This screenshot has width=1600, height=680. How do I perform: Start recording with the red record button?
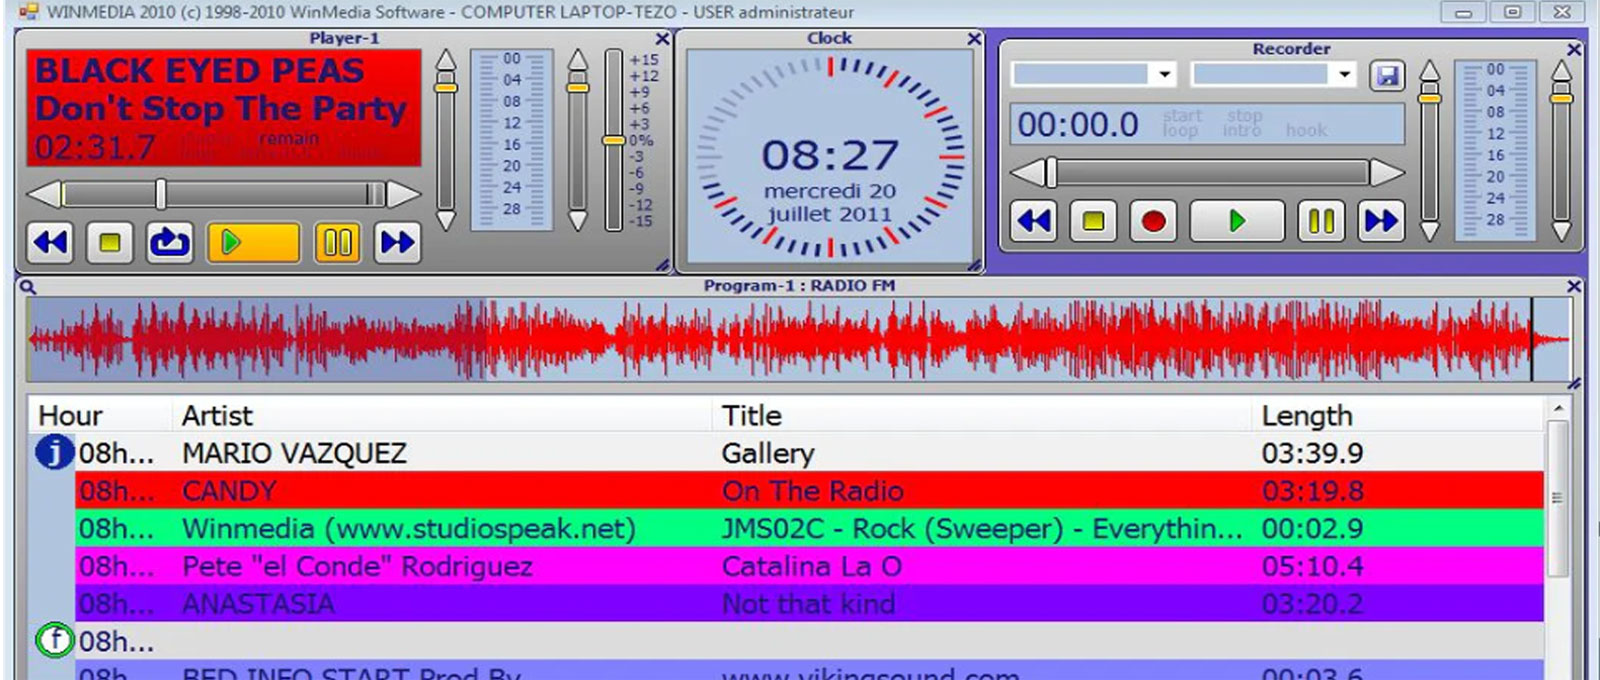point(1154,221)
